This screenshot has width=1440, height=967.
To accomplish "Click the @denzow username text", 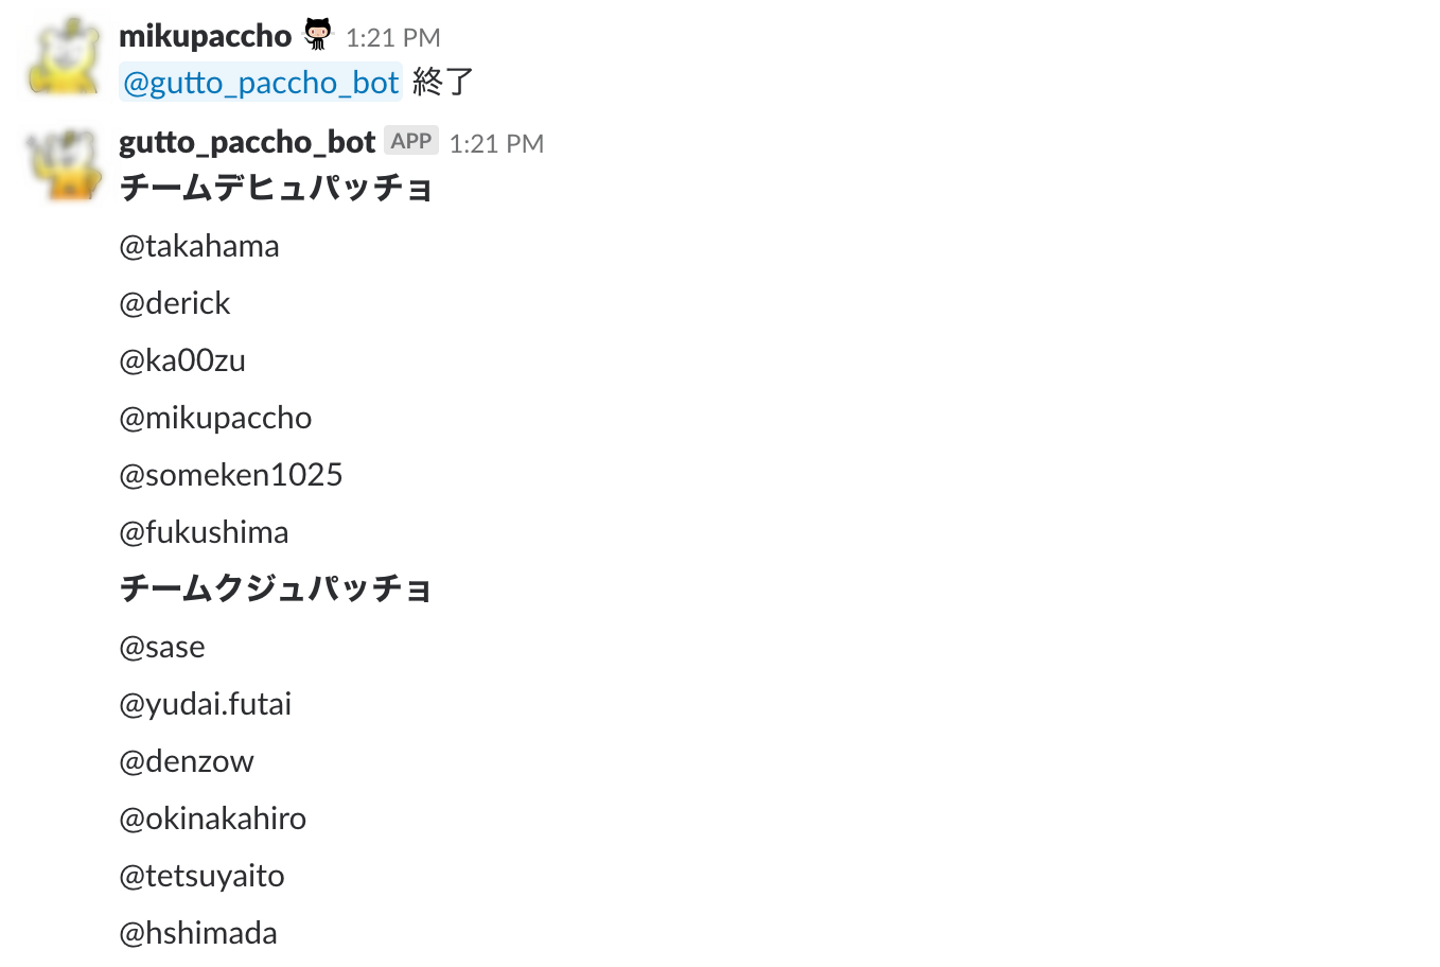I will [187, 762].
